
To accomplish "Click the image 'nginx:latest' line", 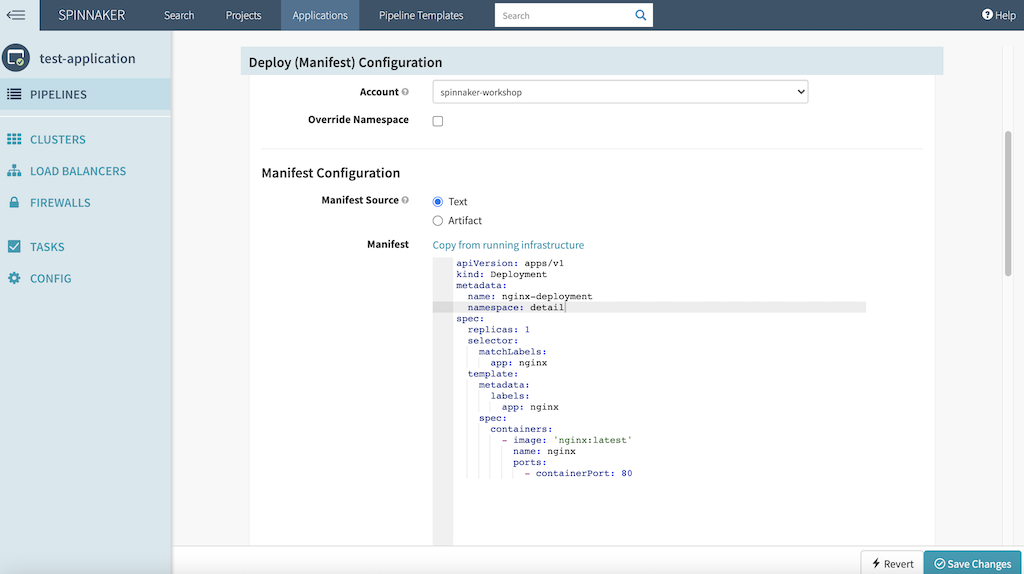I will pos(567,439).
